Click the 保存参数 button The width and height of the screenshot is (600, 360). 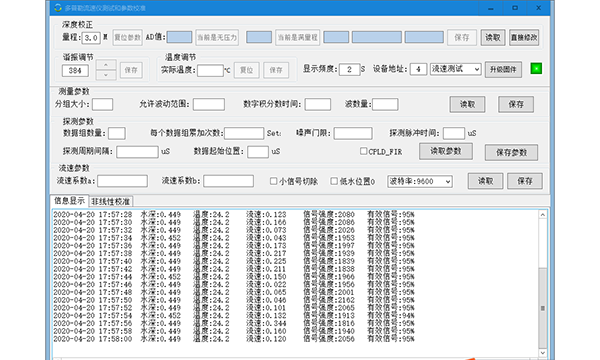511,152
